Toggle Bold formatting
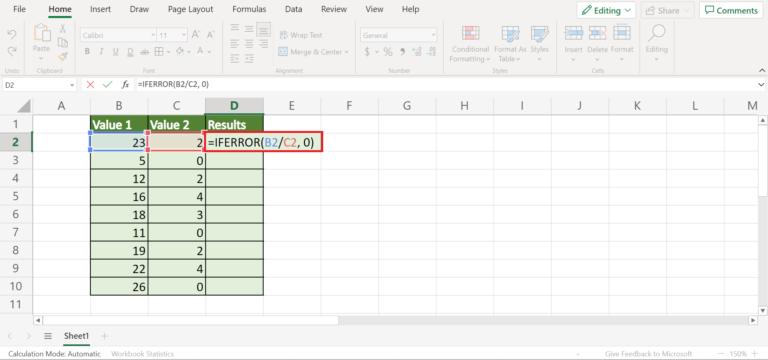768x360 pixels. tap(87, 51)
